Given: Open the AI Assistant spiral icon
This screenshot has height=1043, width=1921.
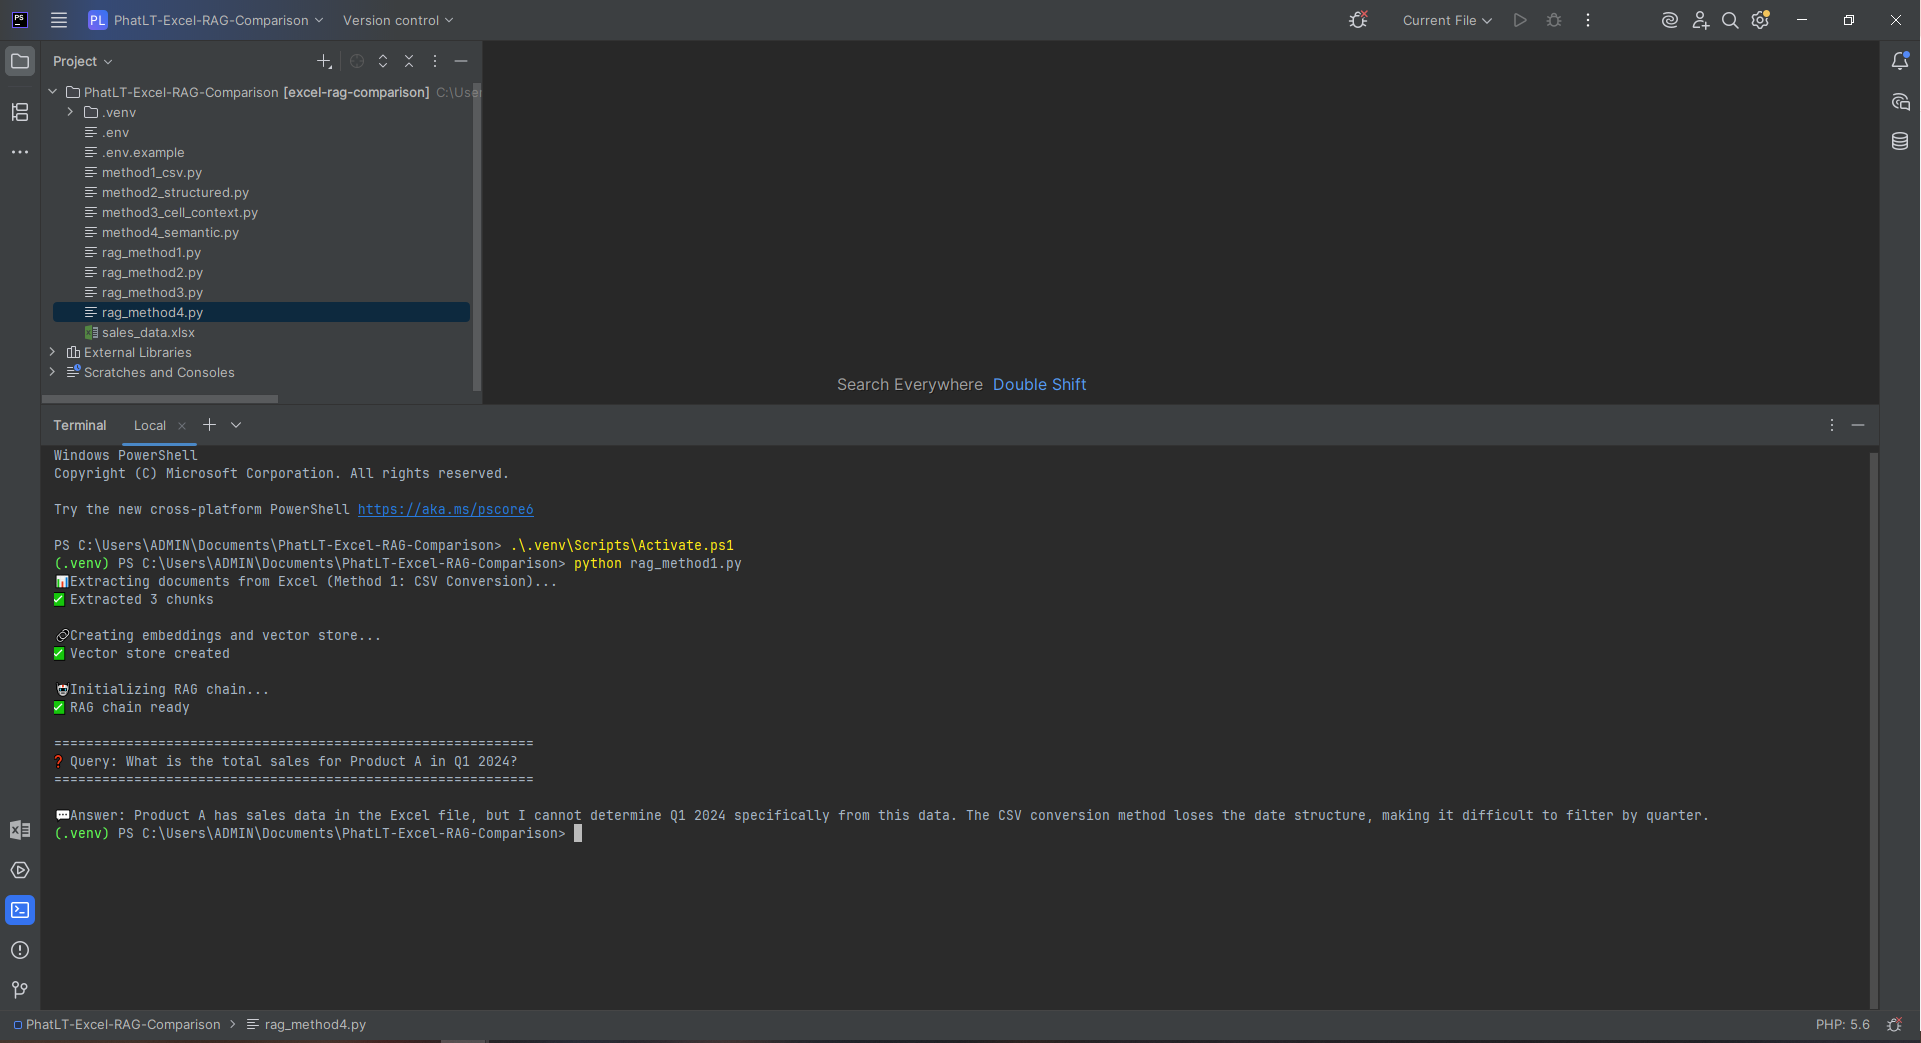Looking at the screenshot, I should click(1669, 20).
